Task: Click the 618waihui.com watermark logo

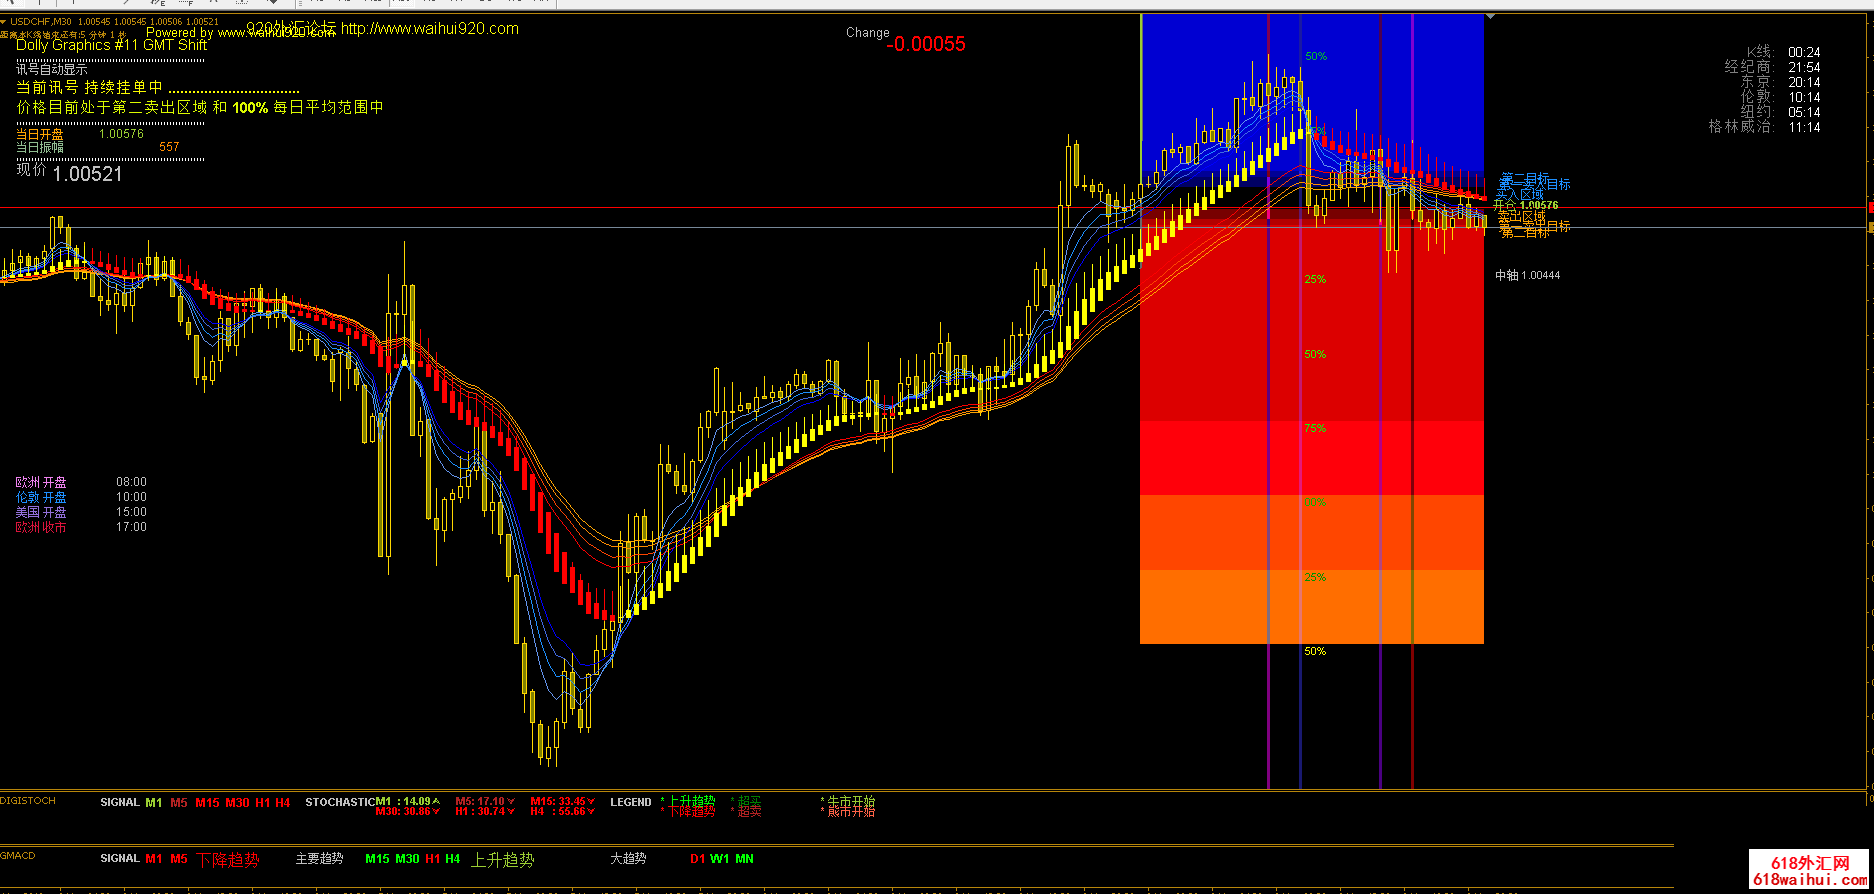Action: pos(1810,871)
